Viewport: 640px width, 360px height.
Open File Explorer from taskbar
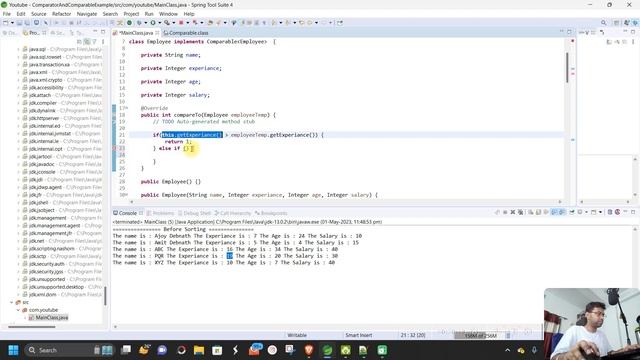tap(199, 350)
